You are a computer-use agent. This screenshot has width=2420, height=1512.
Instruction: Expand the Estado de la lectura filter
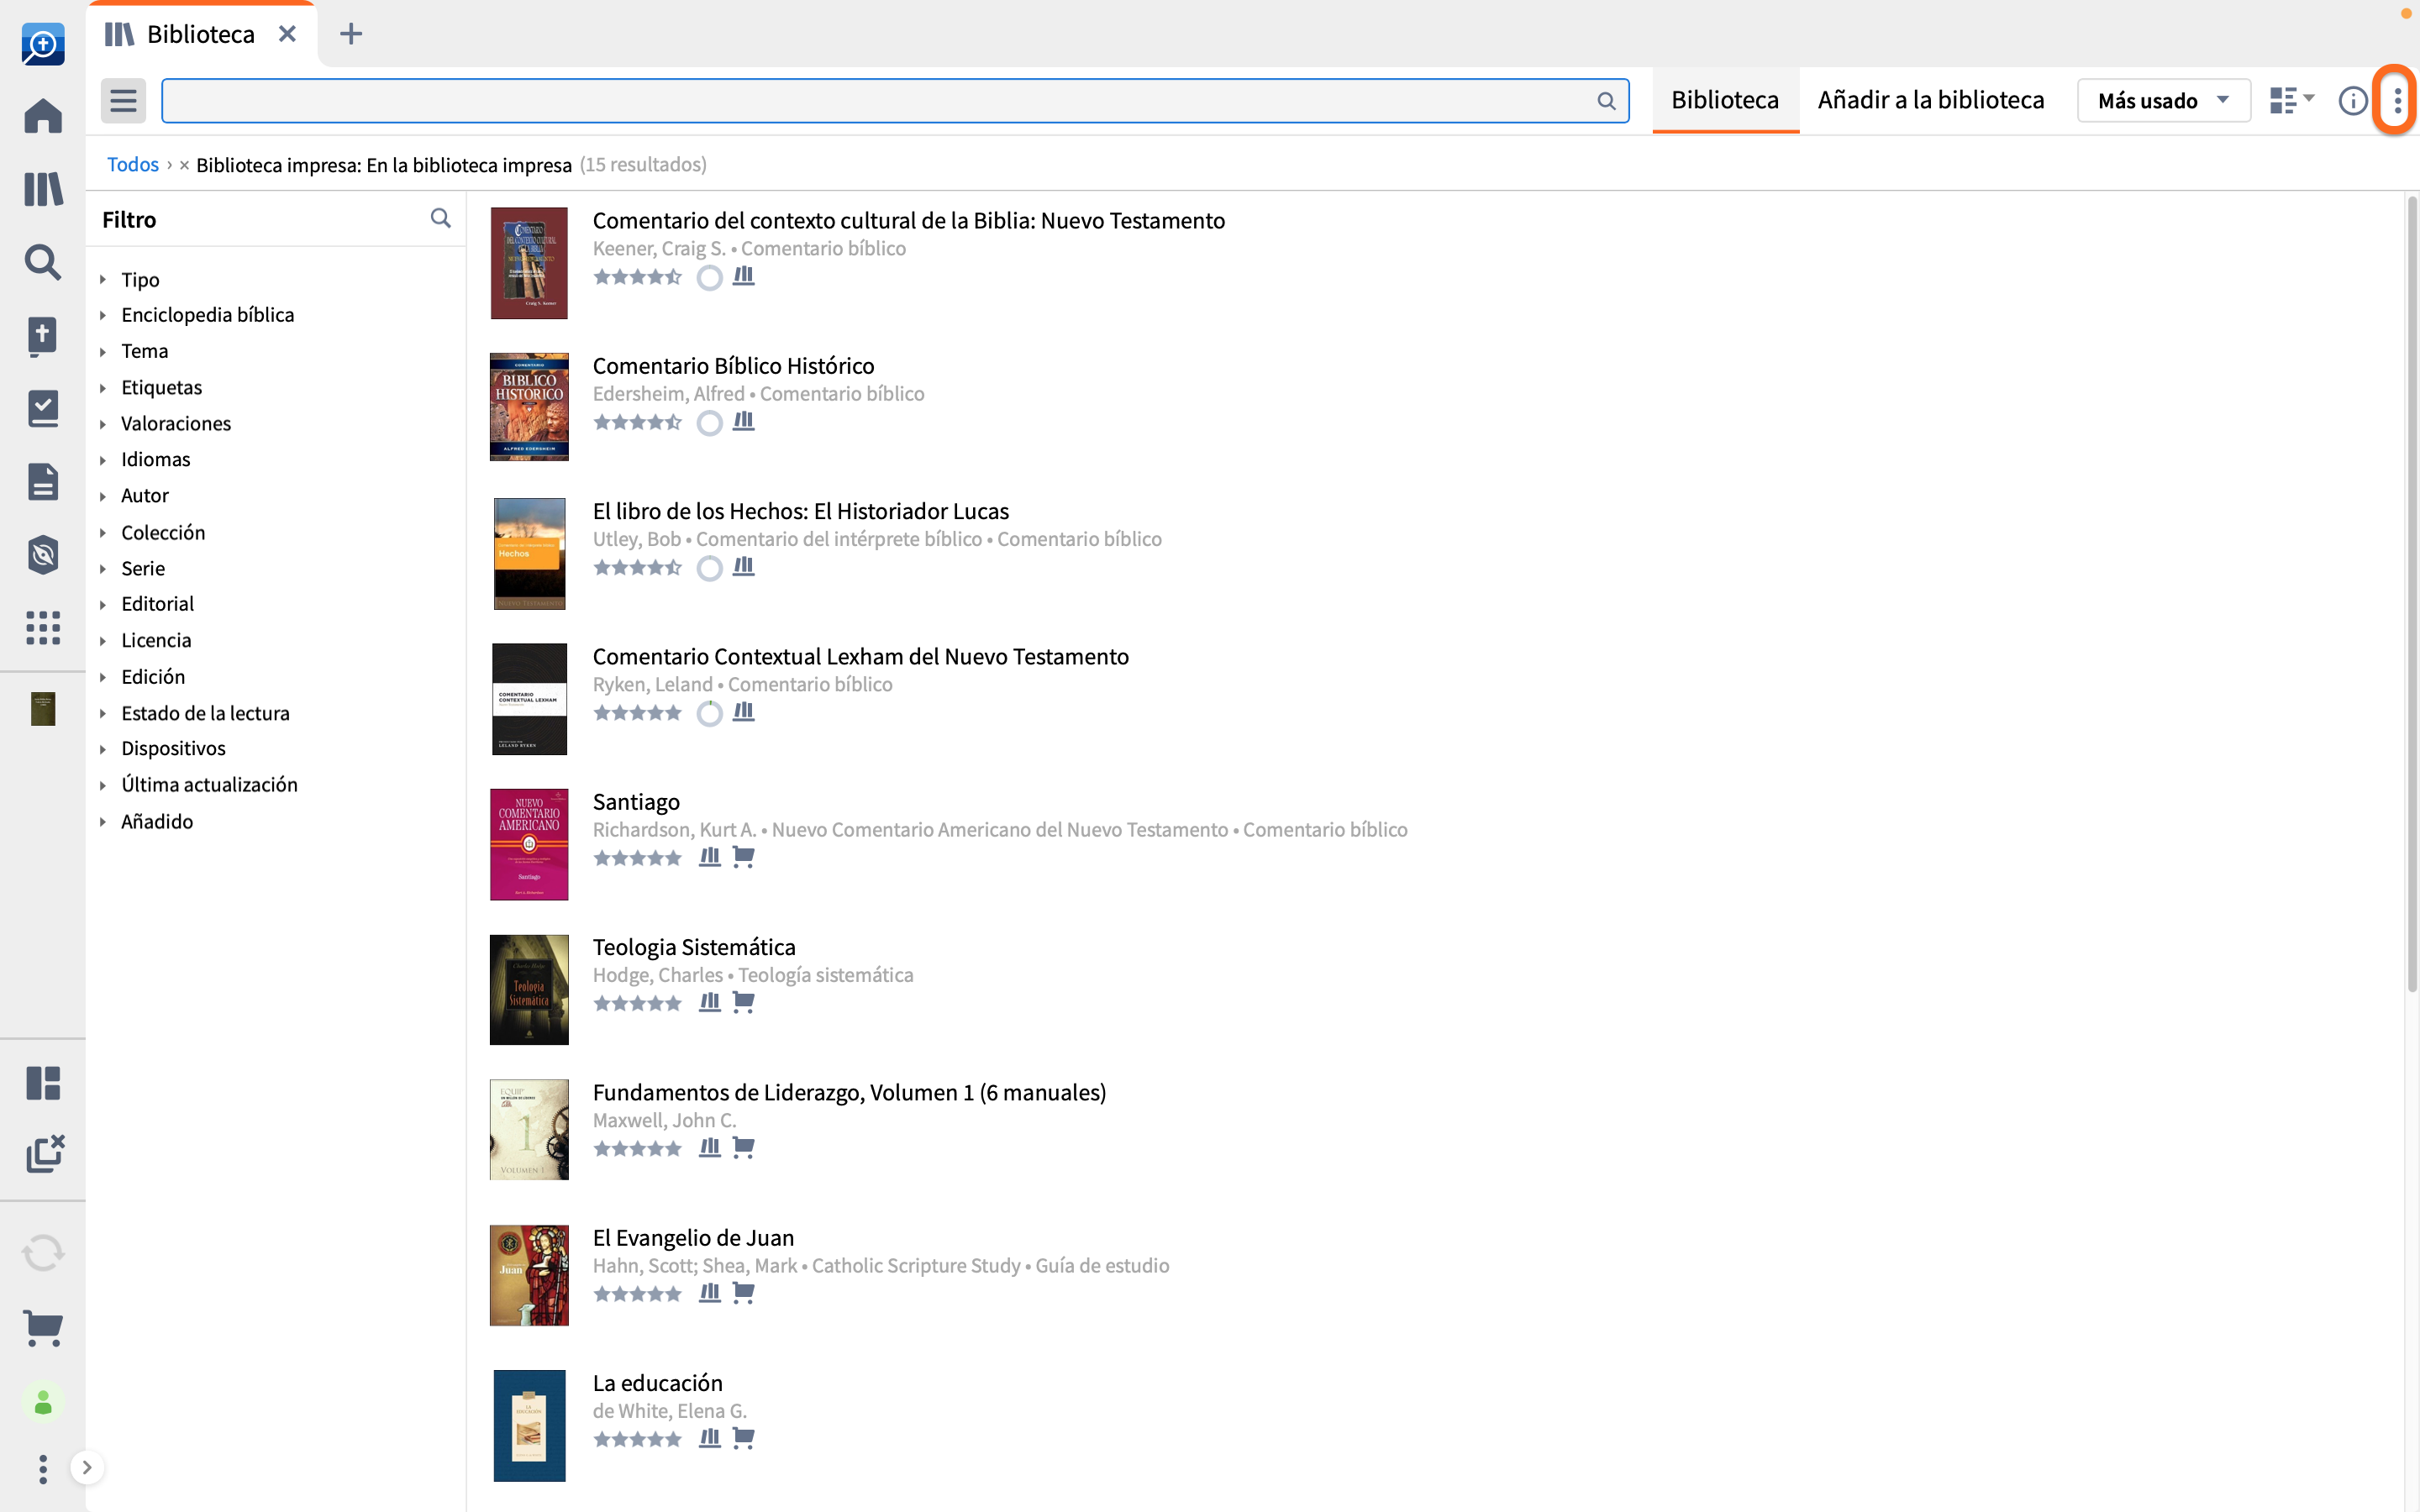103,714
